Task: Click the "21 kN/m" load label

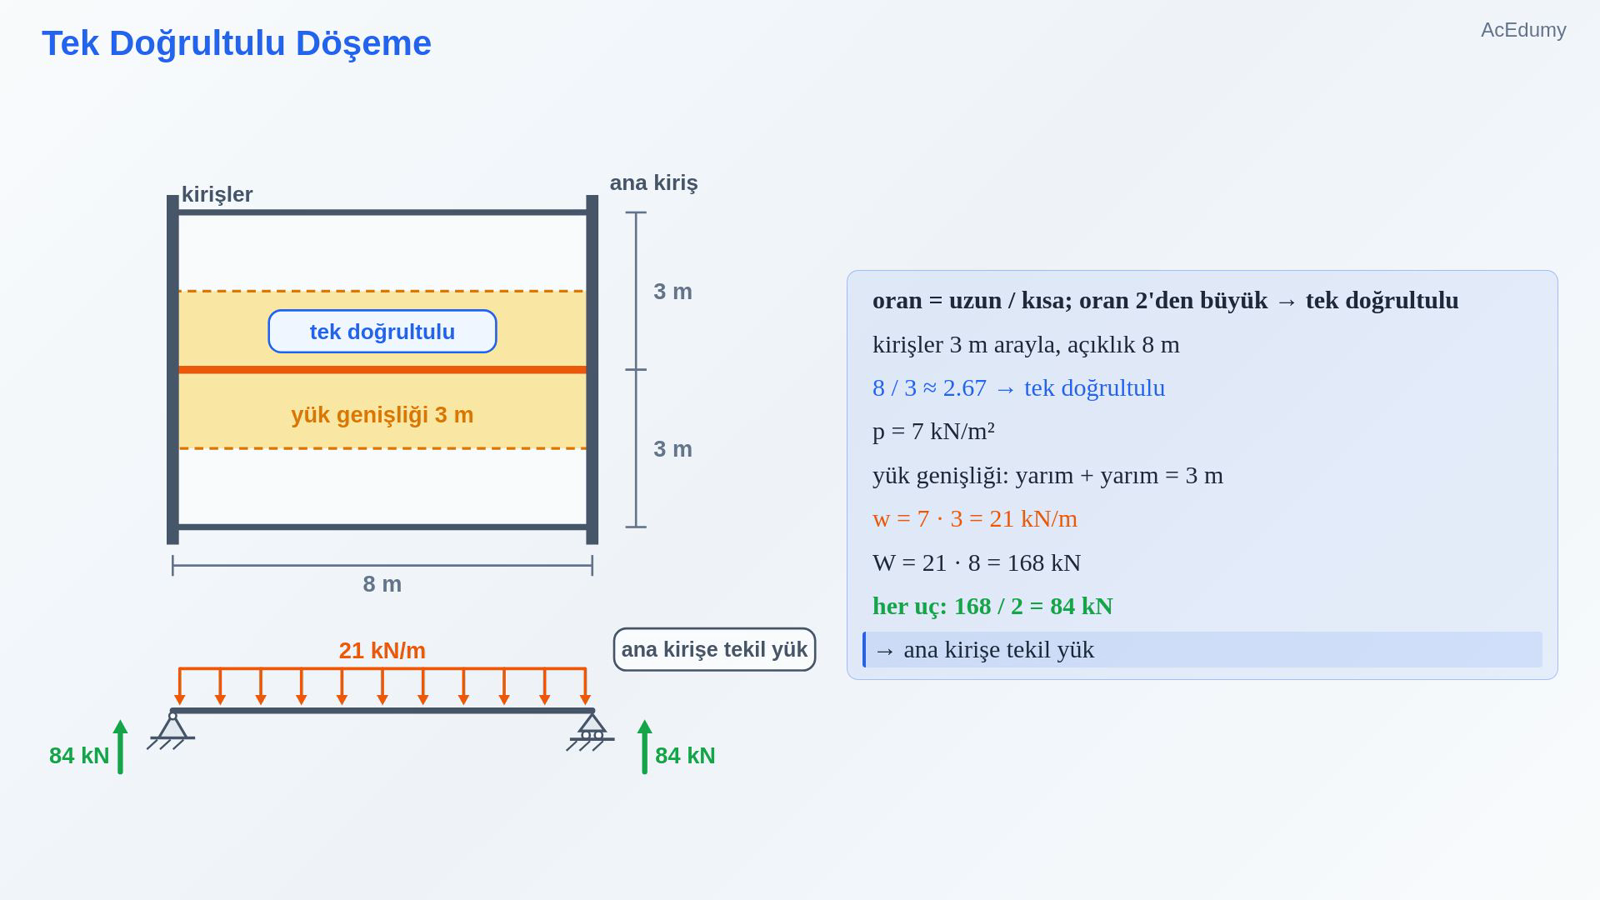Action: (382, 651)
